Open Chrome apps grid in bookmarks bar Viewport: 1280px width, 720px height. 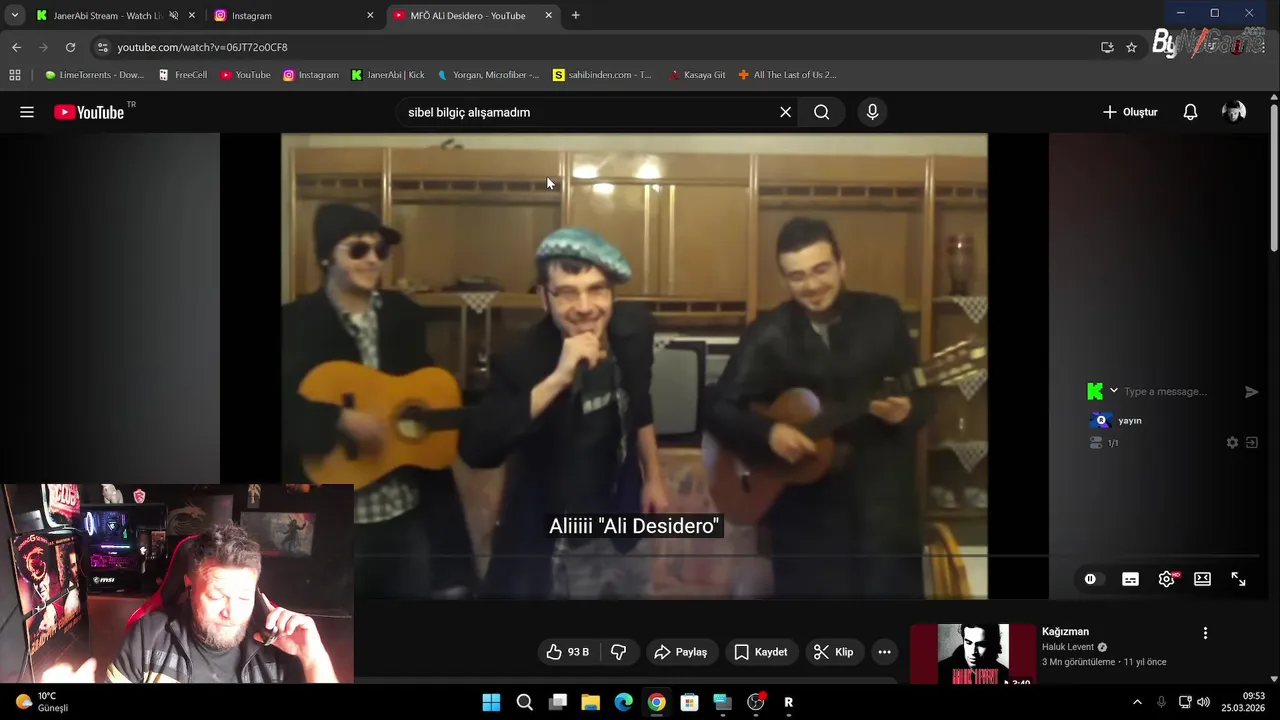pos(15,75)
